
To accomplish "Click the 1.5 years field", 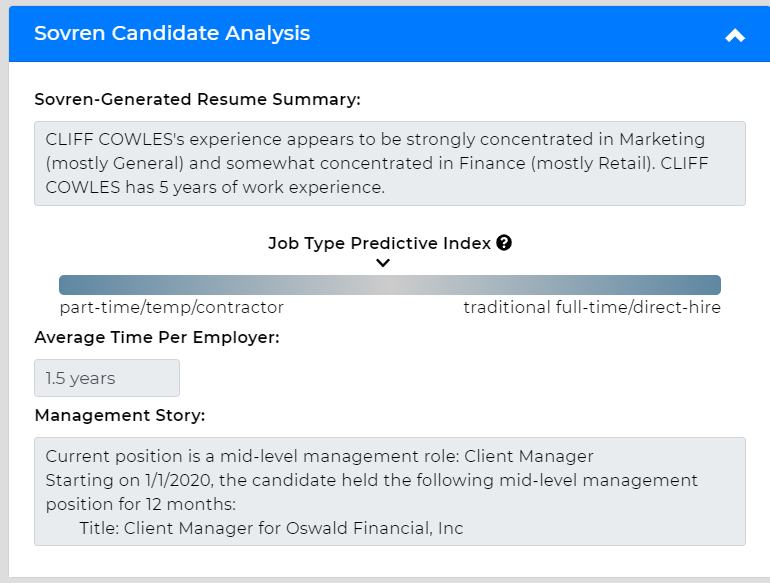I will (x=107, y=378).
